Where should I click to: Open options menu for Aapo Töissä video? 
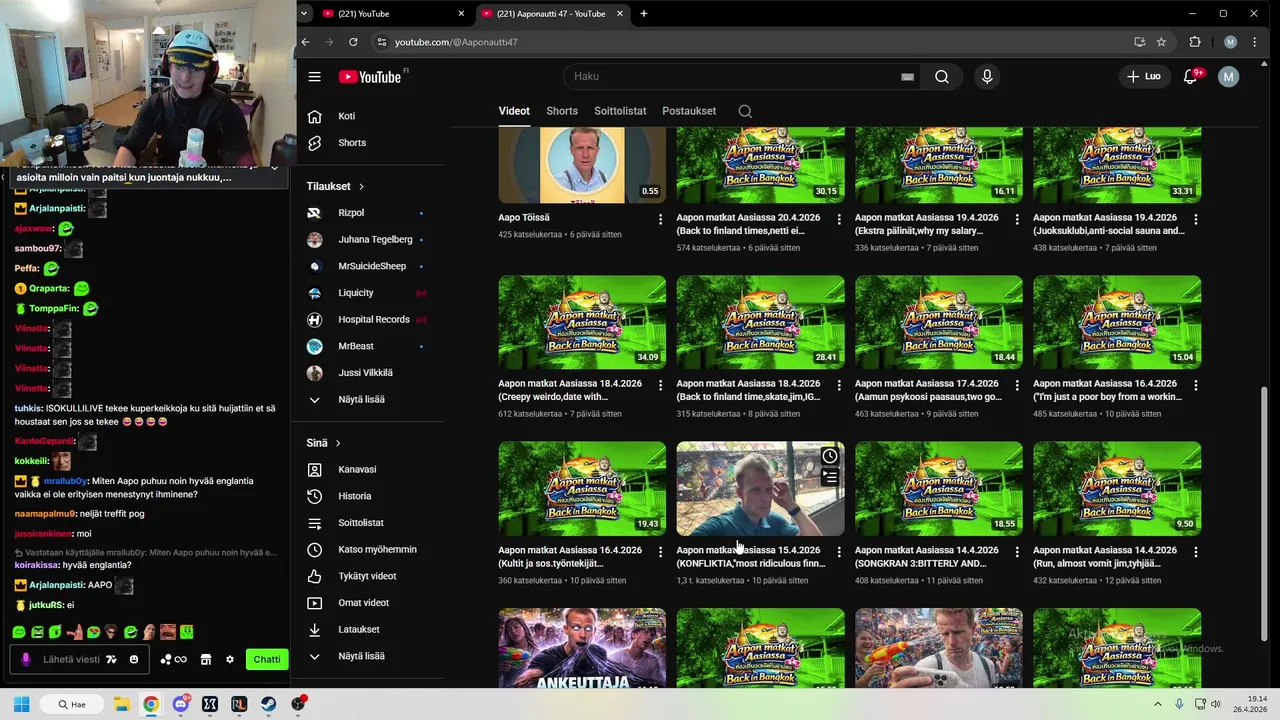tap(660, 219)
